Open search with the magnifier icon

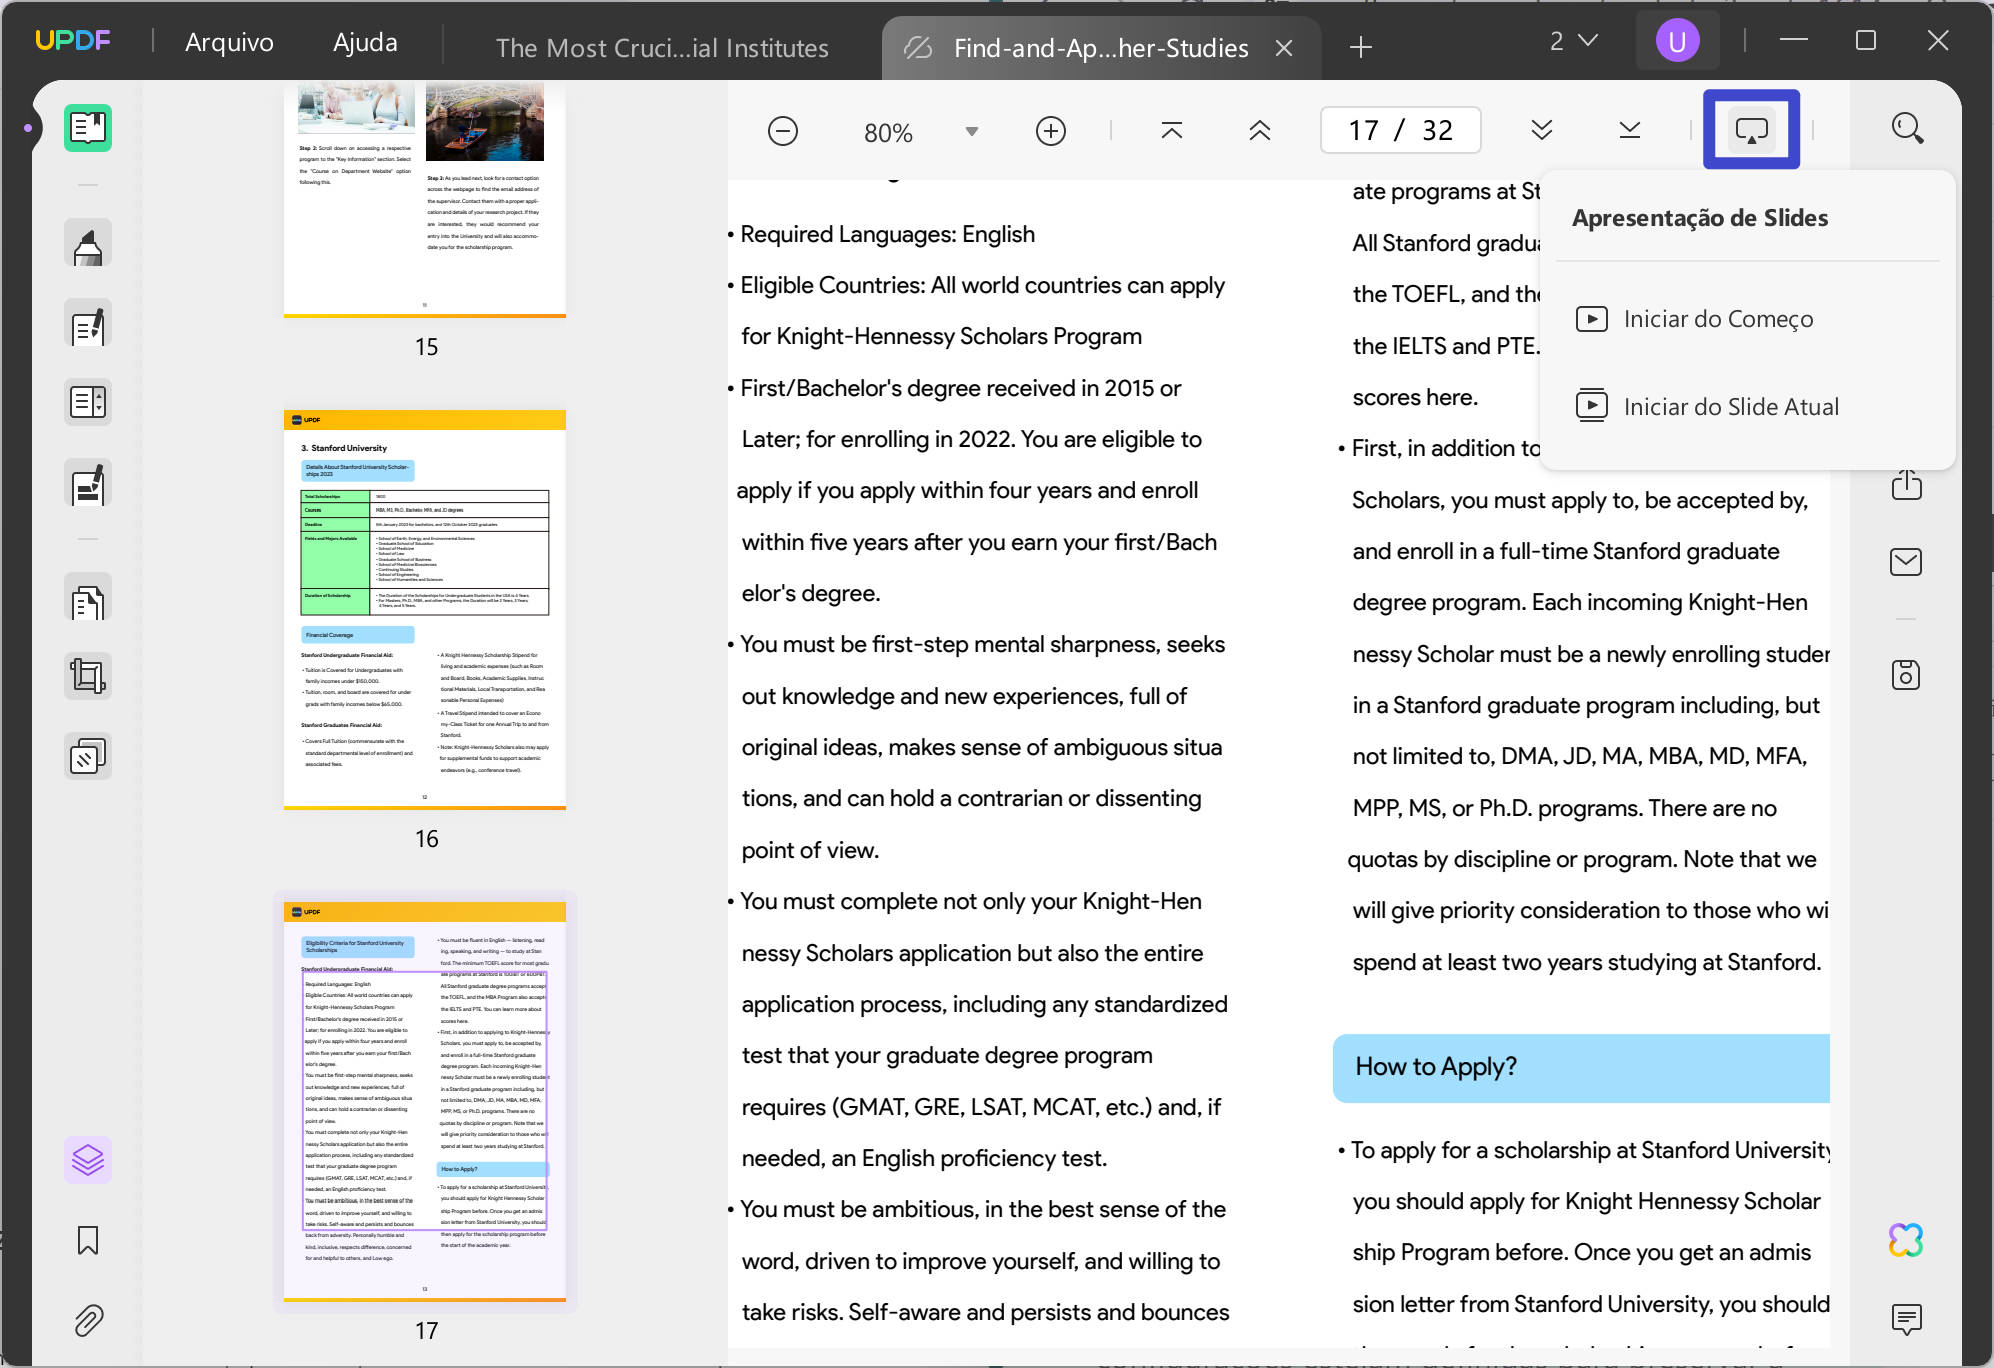point(1906,128)
